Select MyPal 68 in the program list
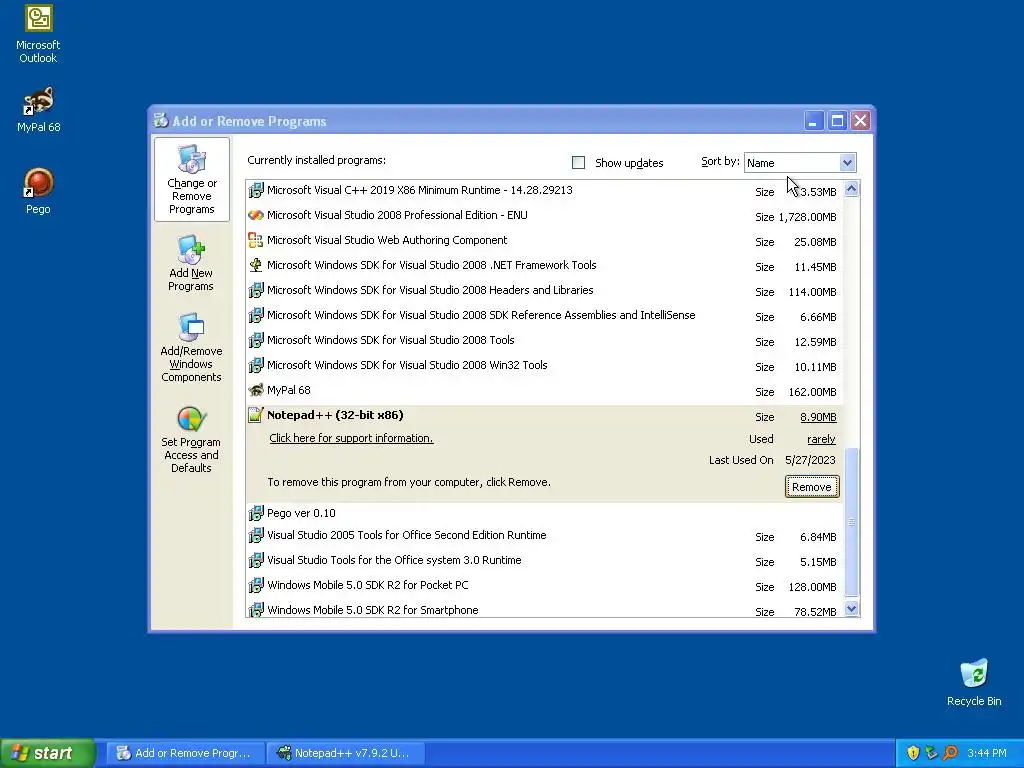1024x768 pixels. [x=545, y=391]
